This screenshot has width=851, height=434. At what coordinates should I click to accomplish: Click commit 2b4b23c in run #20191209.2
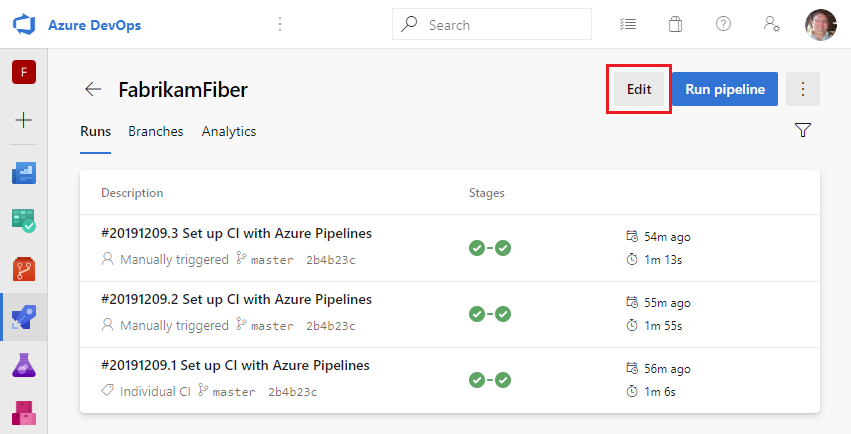coord(331,326)
